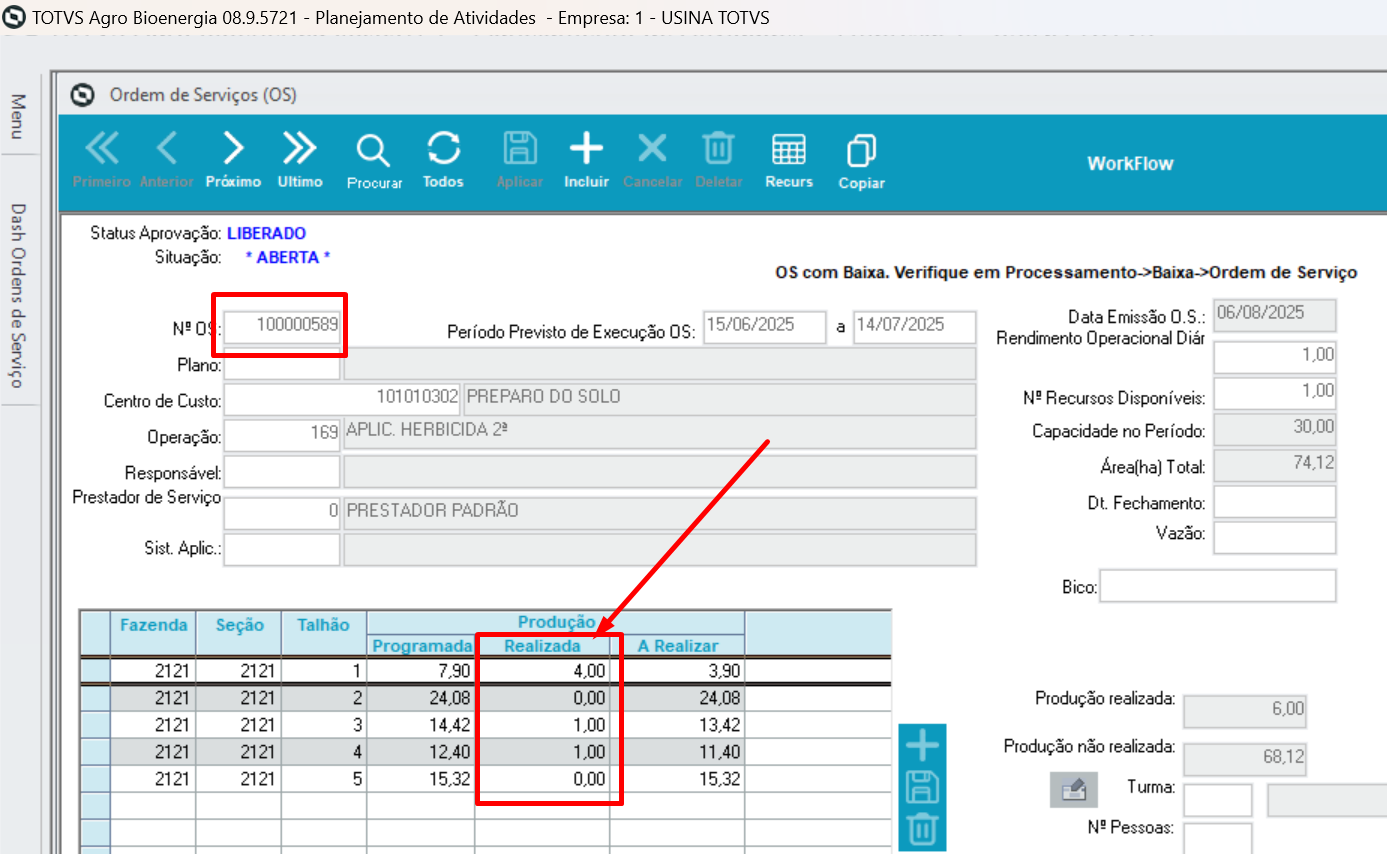Click the Dt. Fechamento field
This screenshot has height=854, width=1387.
(1275, 502)
